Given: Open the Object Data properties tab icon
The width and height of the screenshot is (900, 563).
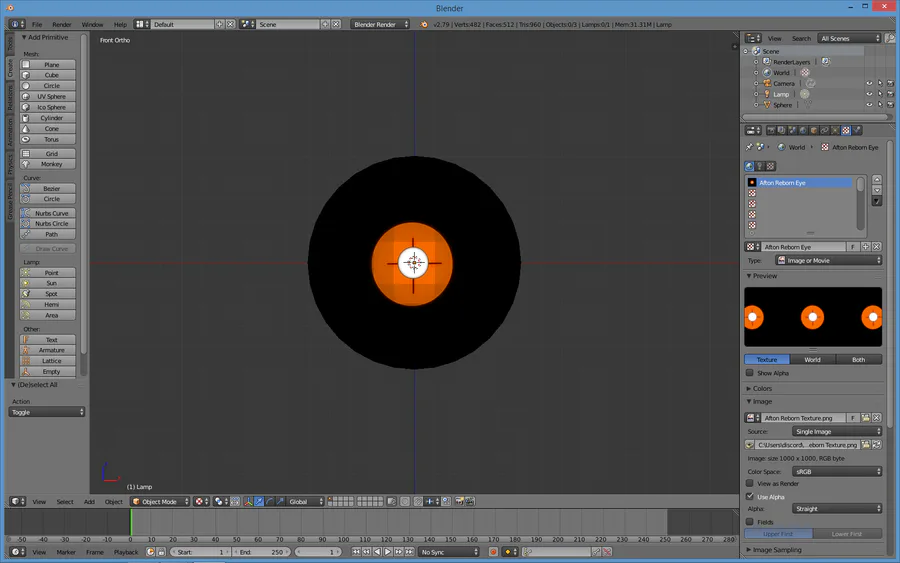Looking at the screenshot, I should (x=836, y=131).
